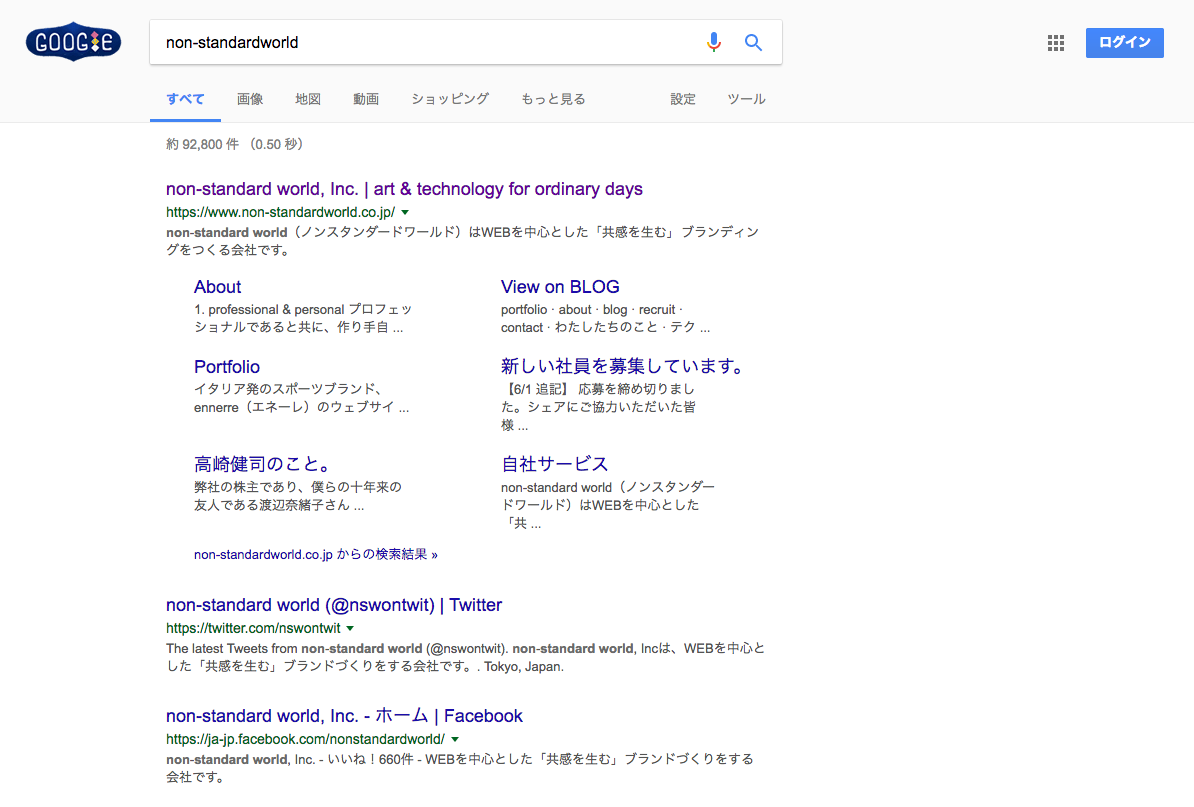Screen dimensions: 1194x807
Task: Open the ショッピング tab
Action: point(450,100)
